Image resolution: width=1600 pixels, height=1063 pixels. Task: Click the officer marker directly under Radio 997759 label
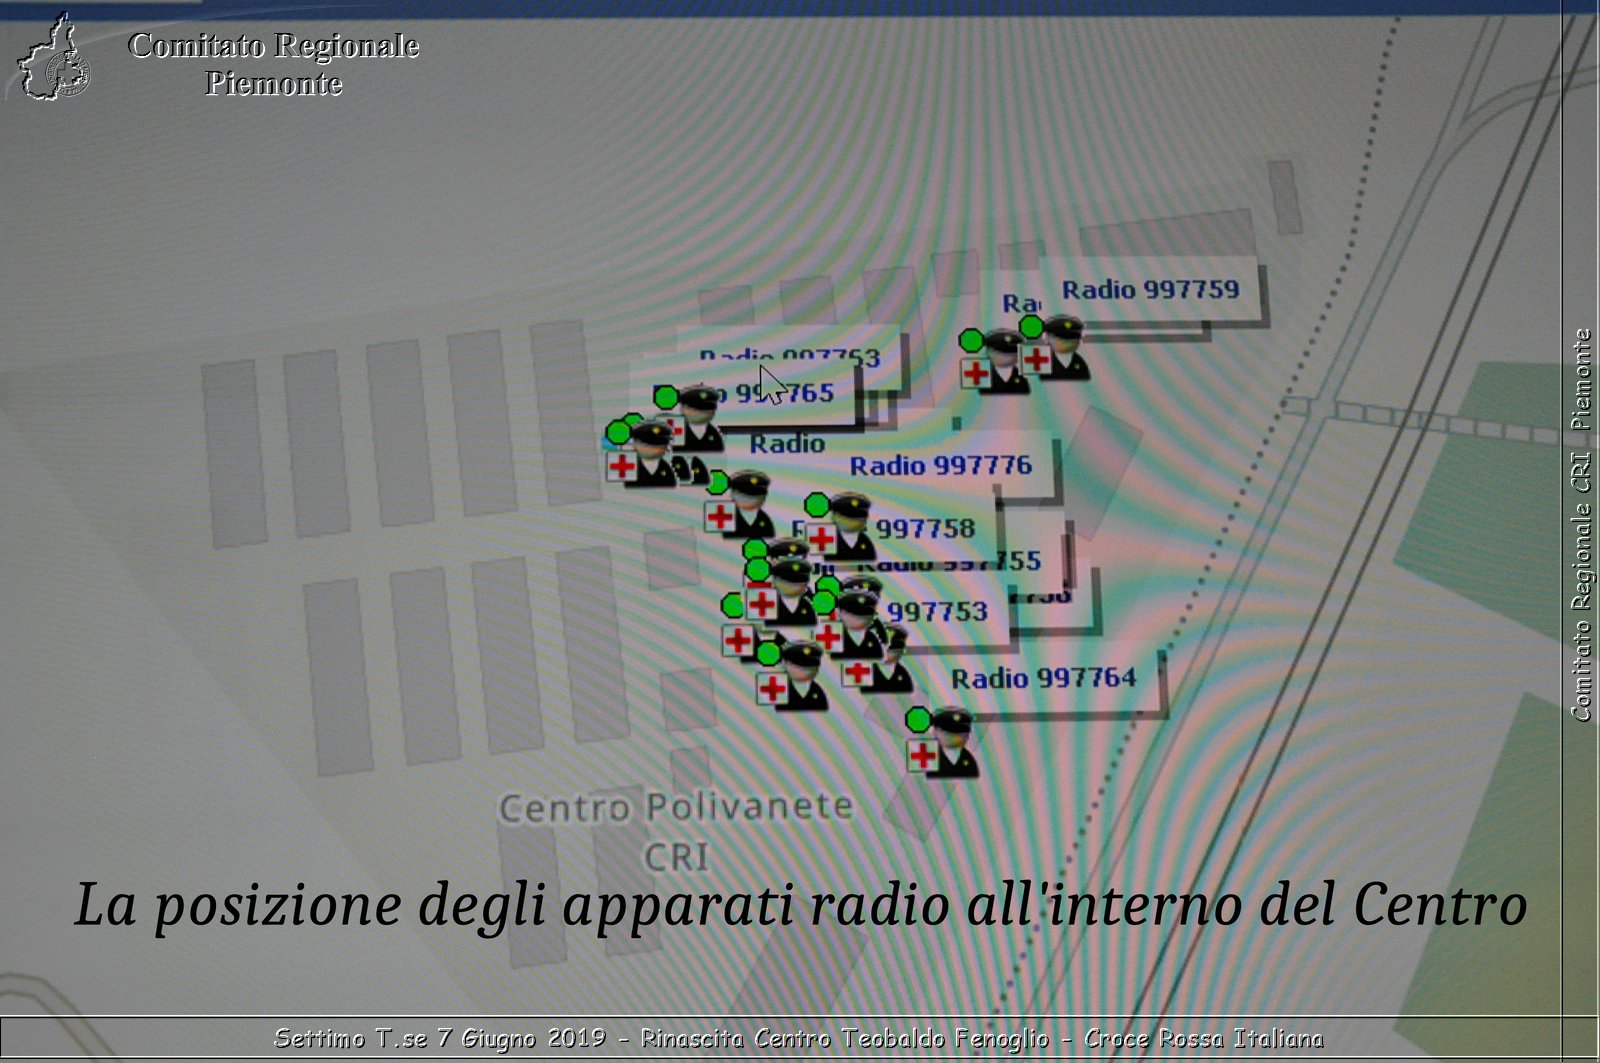click(x=1056, y=348)
